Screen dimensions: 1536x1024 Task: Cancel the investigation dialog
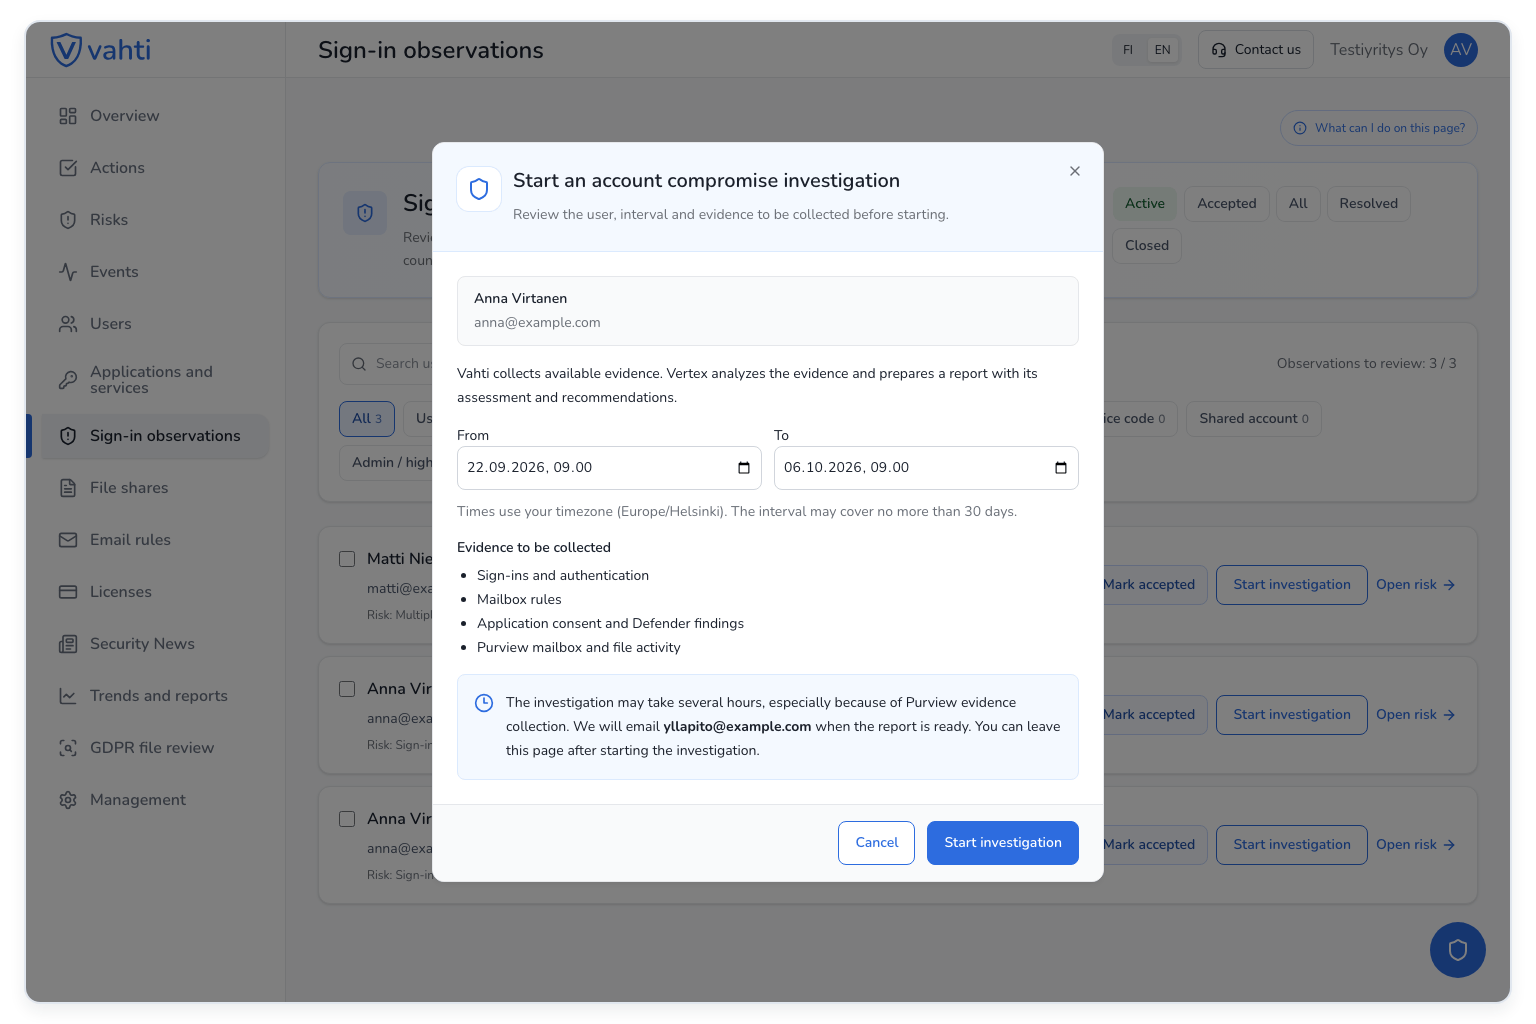tap(877, 843)
